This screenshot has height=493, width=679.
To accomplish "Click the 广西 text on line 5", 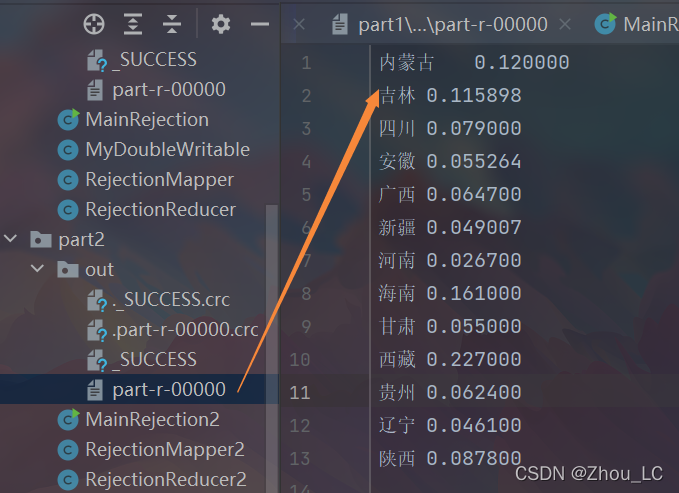I will (398, 195).
